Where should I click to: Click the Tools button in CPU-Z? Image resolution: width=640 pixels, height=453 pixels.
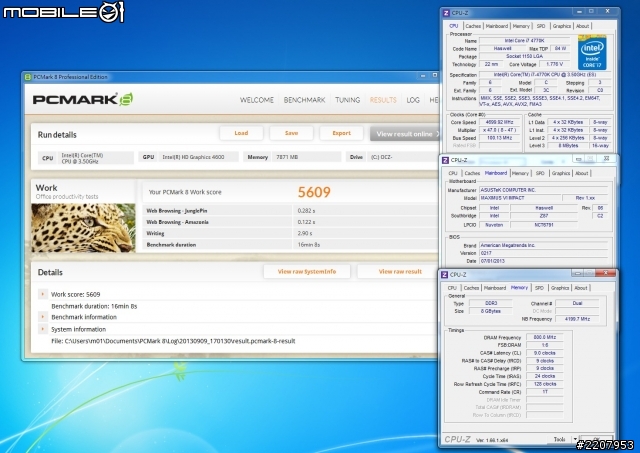click(559, 439)
